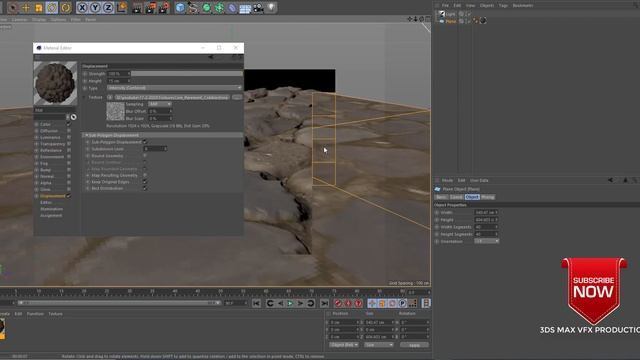Add a Camera object
The image size is (640, 360).
(x=258, y=7)
